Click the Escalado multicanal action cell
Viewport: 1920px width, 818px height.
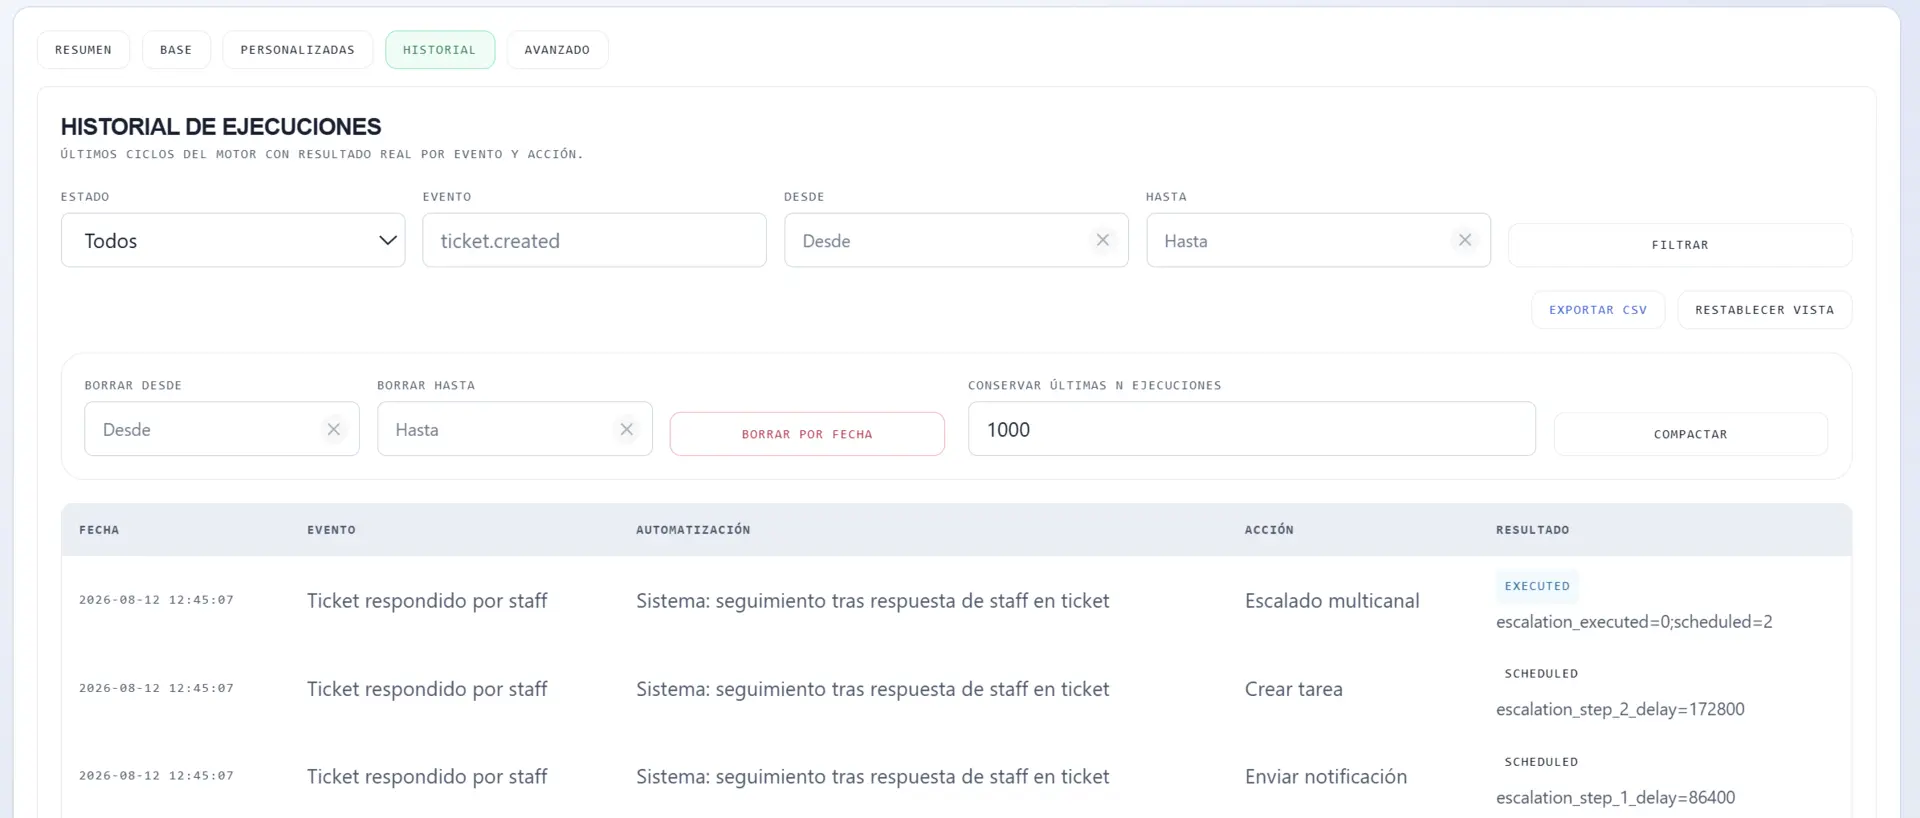[x=1332, y=601]
